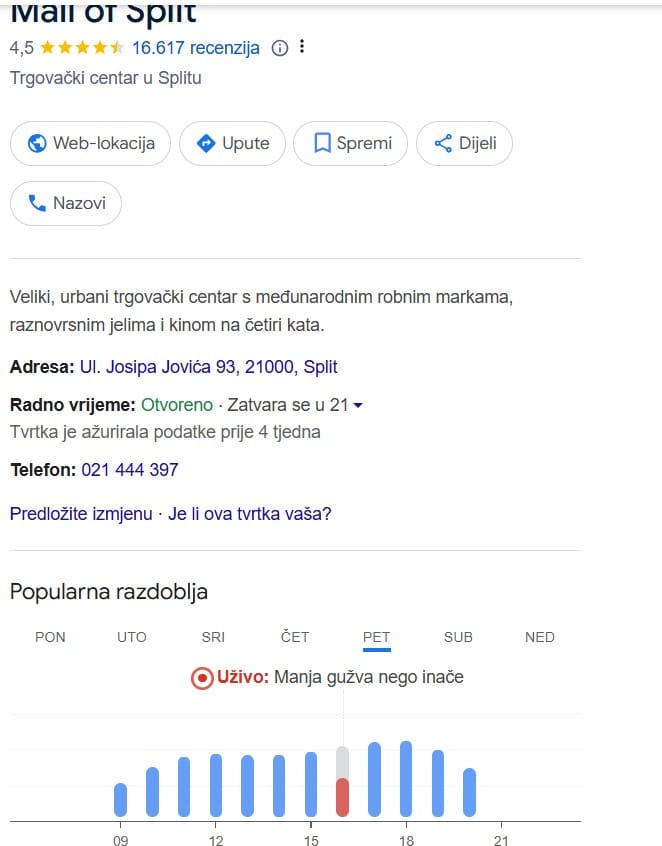
Task: Click the red live bar in the chart
Action: [343, 797]
